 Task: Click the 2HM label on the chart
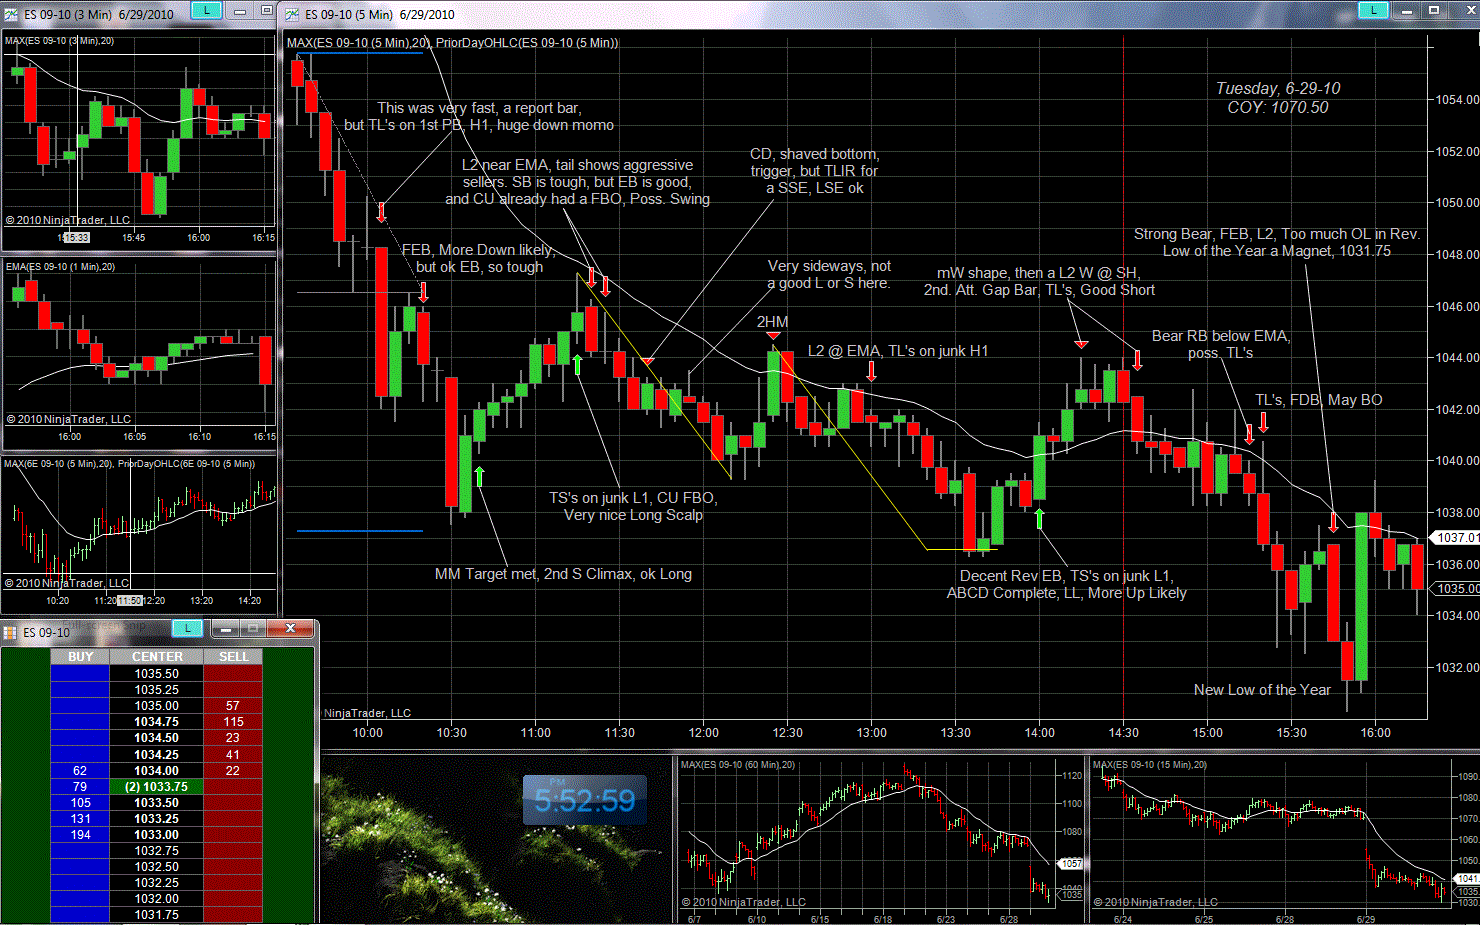[772, 322]
